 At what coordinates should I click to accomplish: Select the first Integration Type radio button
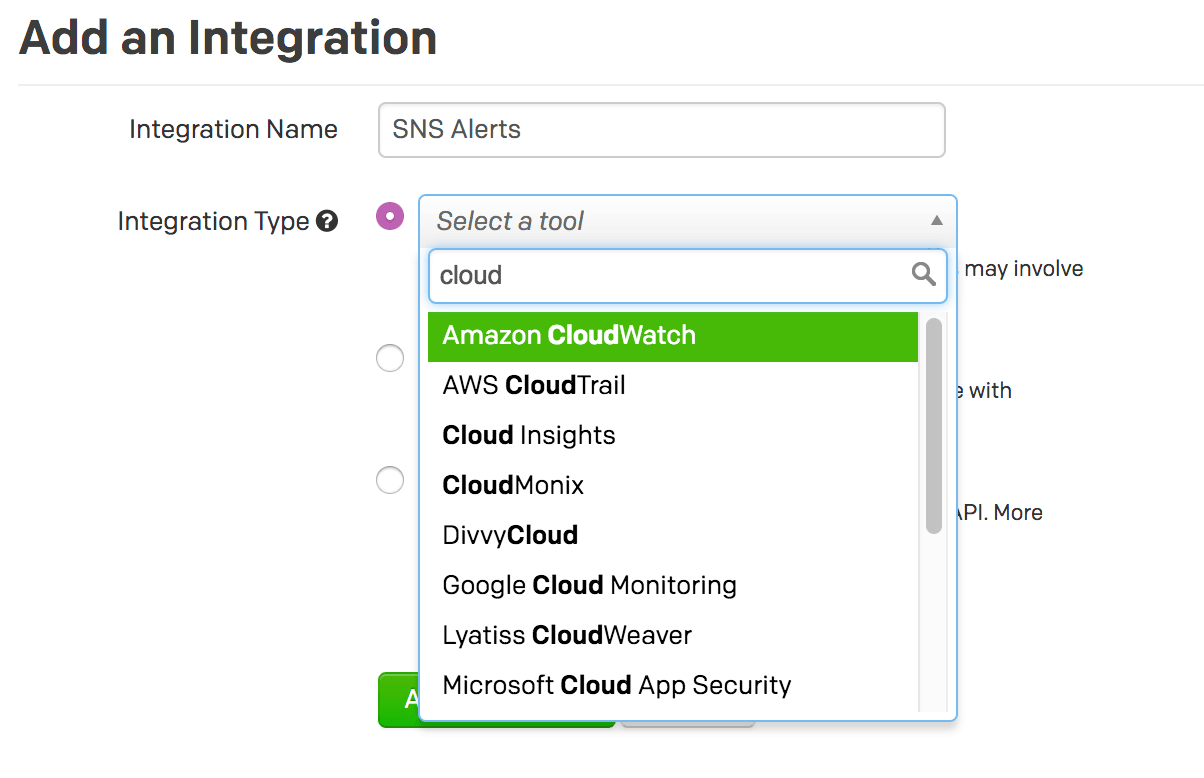(390, 216)
